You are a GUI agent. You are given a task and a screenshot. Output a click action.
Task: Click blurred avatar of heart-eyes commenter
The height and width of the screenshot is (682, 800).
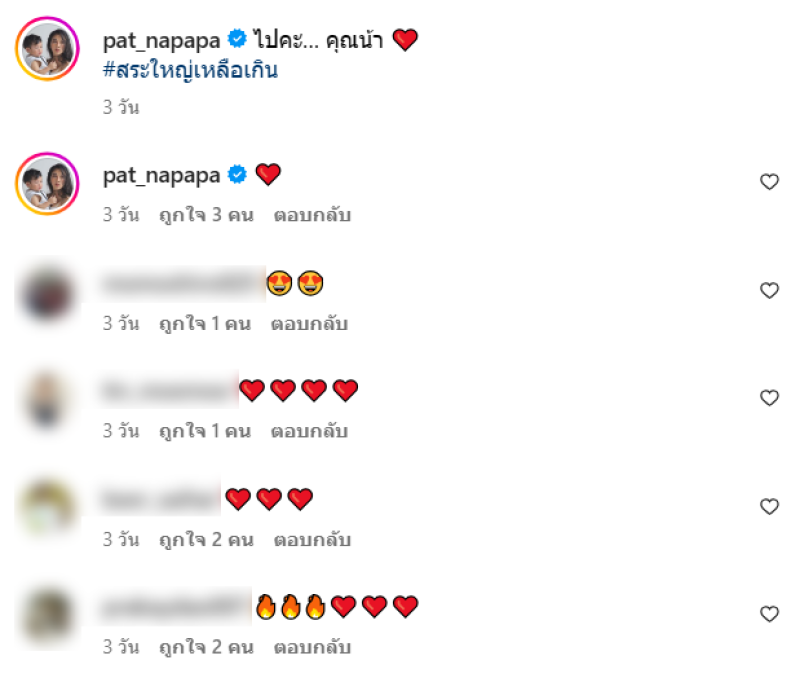(47, 294)
